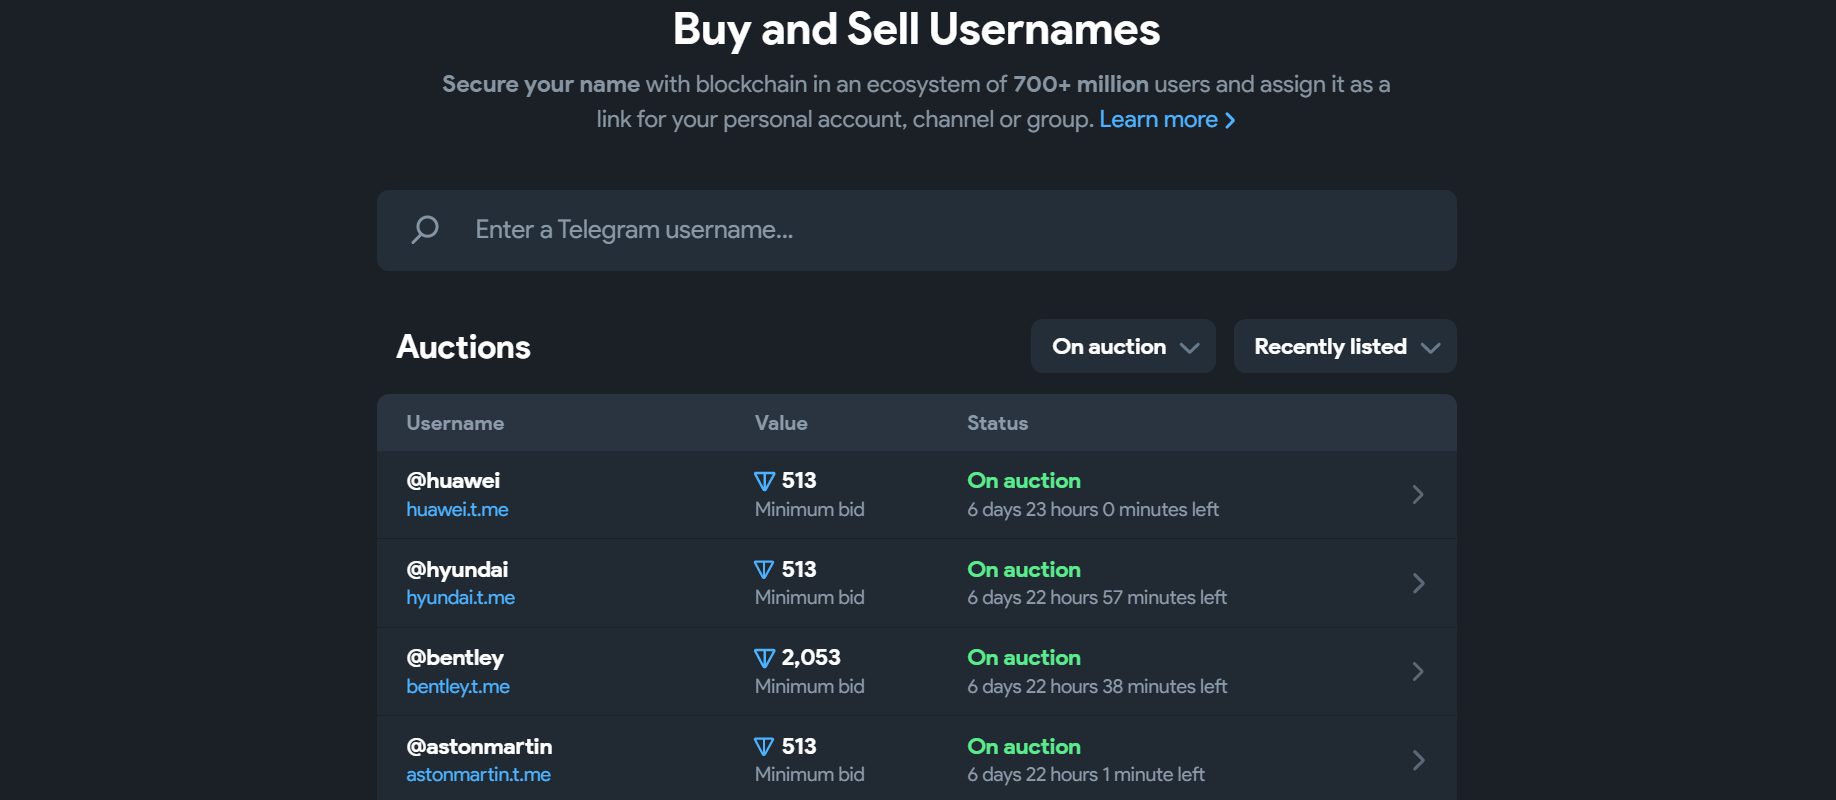The width and height of the screenshot is (1836, 800).
Task: Open the hyundai.t.me link
Action: click(460, 598)
